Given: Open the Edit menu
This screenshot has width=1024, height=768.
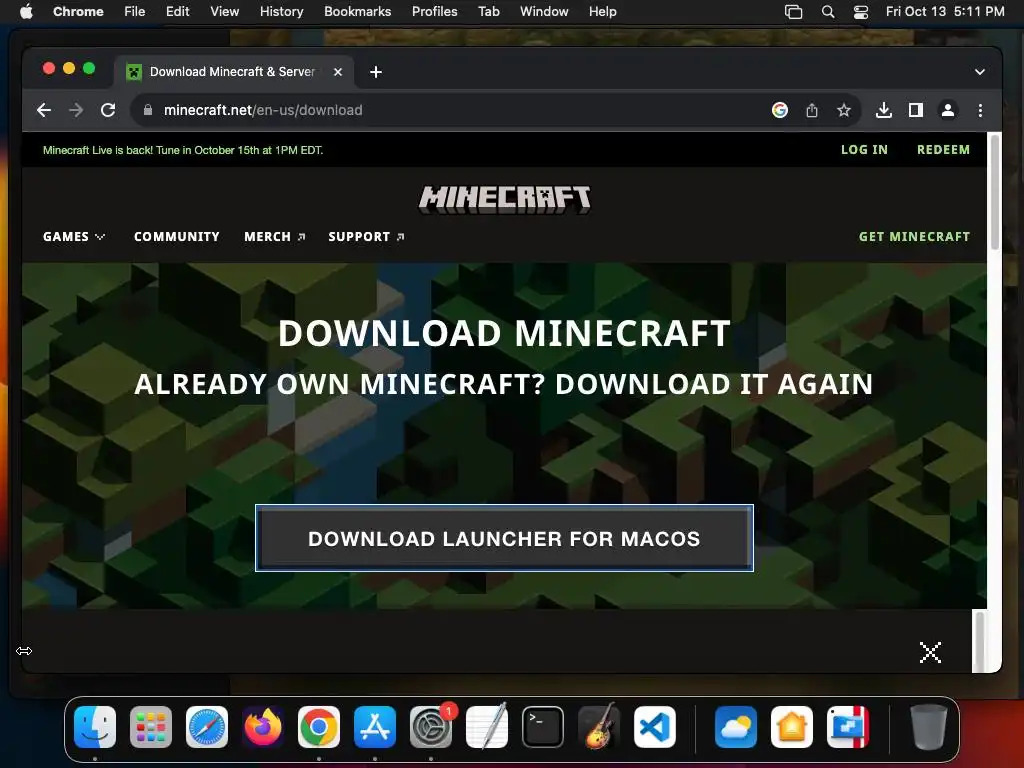Looking at the screenshot, I should coord(178,12).
